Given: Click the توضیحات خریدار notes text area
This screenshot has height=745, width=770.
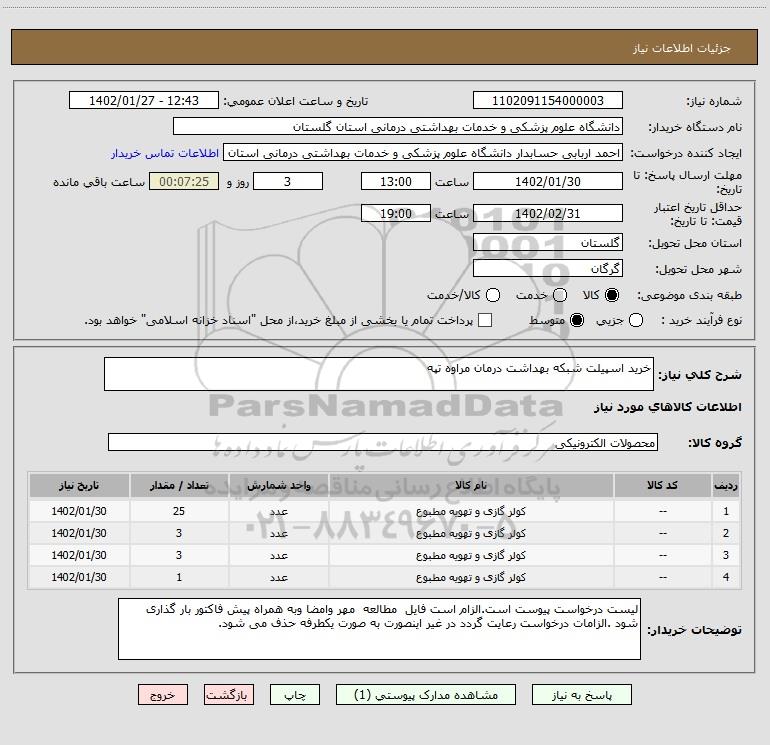Looking at the screenshot, I should pos(379,629).
